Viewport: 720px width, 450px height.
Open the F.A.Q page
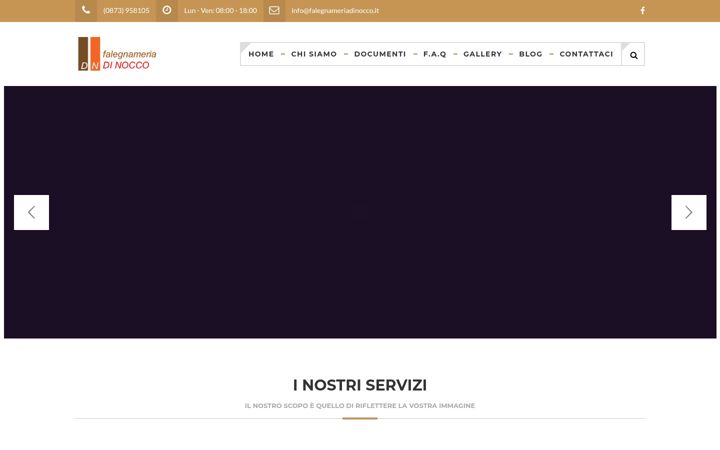435,54
